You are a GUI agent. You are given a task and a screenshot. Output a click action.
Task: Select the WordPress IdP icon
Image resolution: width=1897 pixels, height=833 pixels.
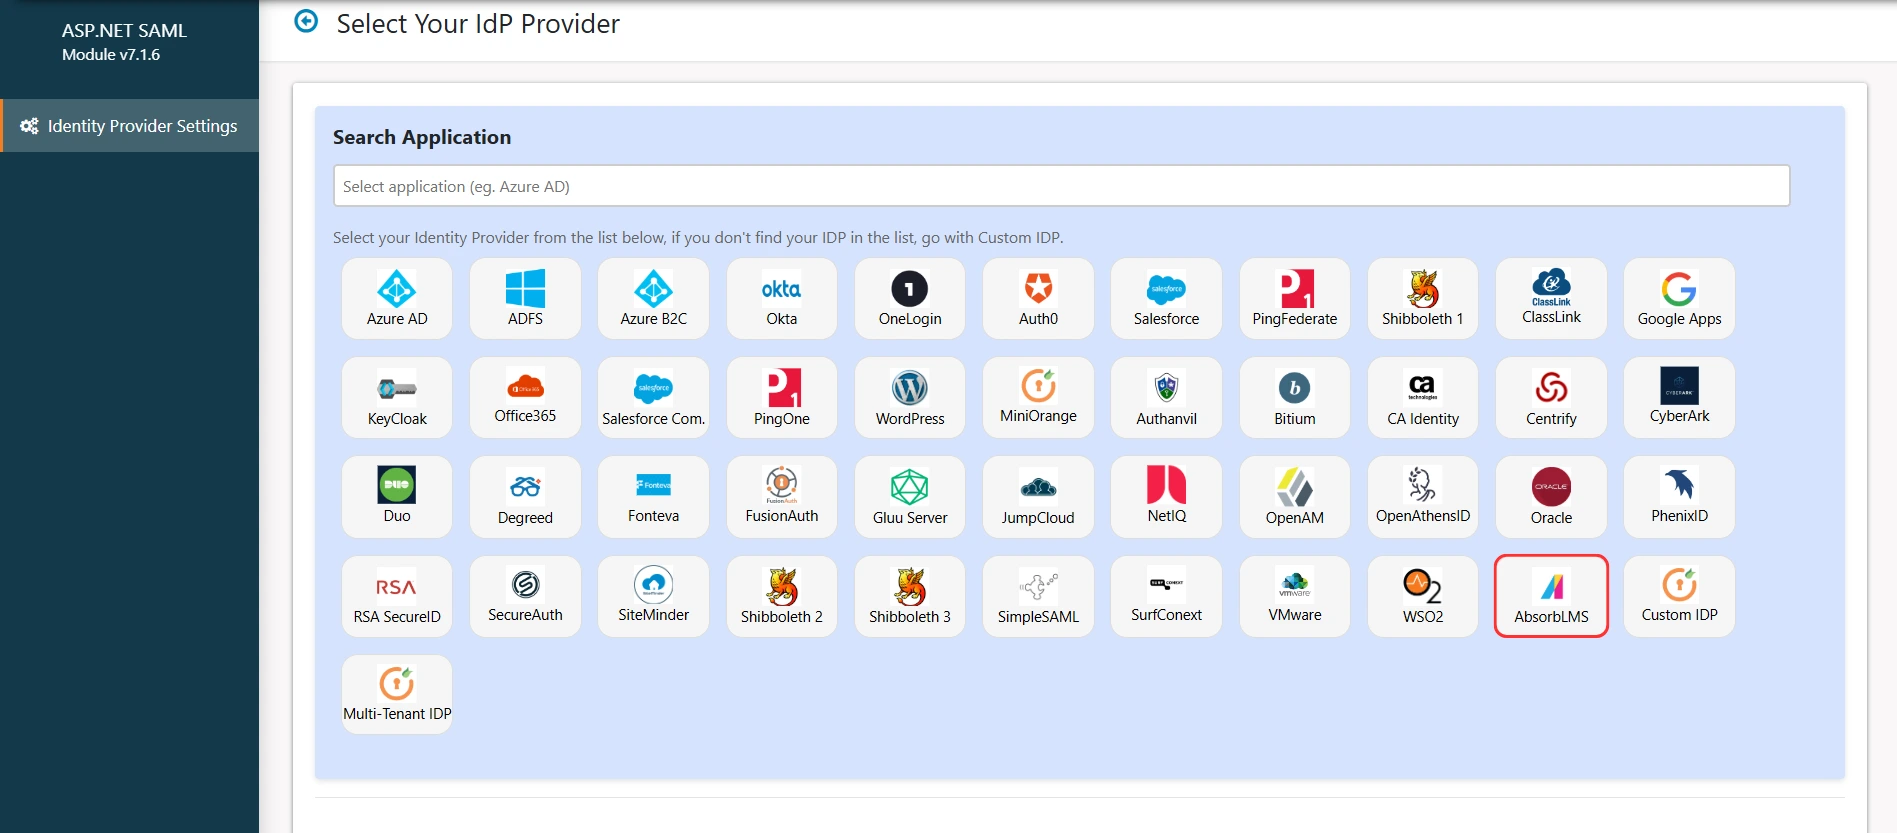click(x=909, y=397)
